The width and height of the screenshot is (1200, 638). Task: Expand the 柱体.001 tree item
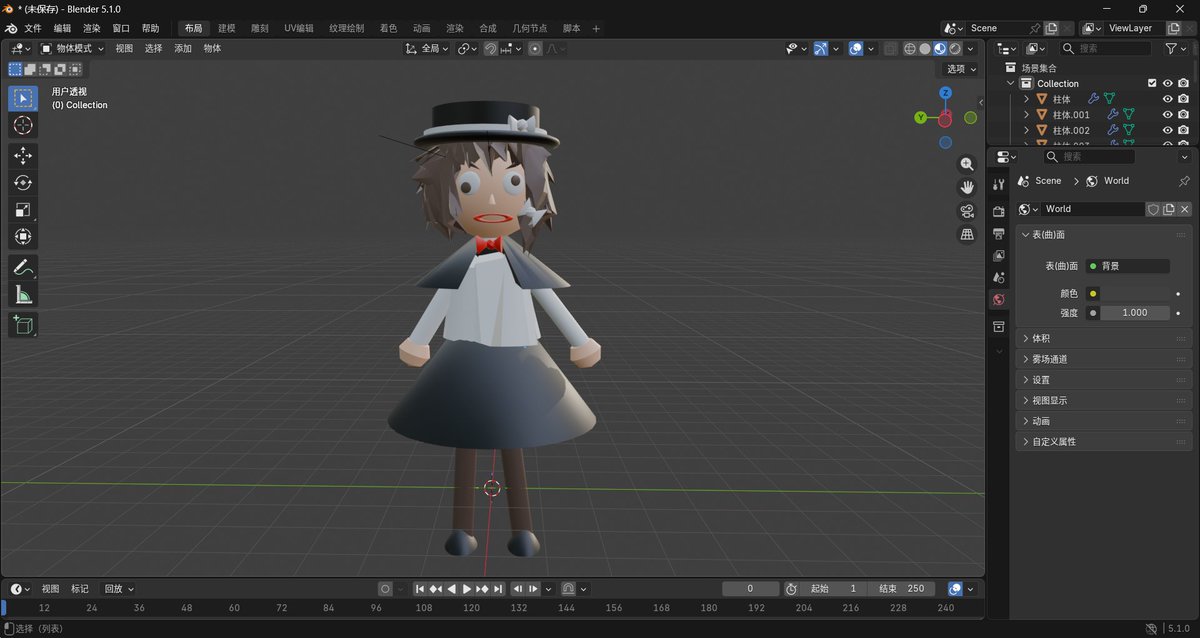[x=1026, y=115]
